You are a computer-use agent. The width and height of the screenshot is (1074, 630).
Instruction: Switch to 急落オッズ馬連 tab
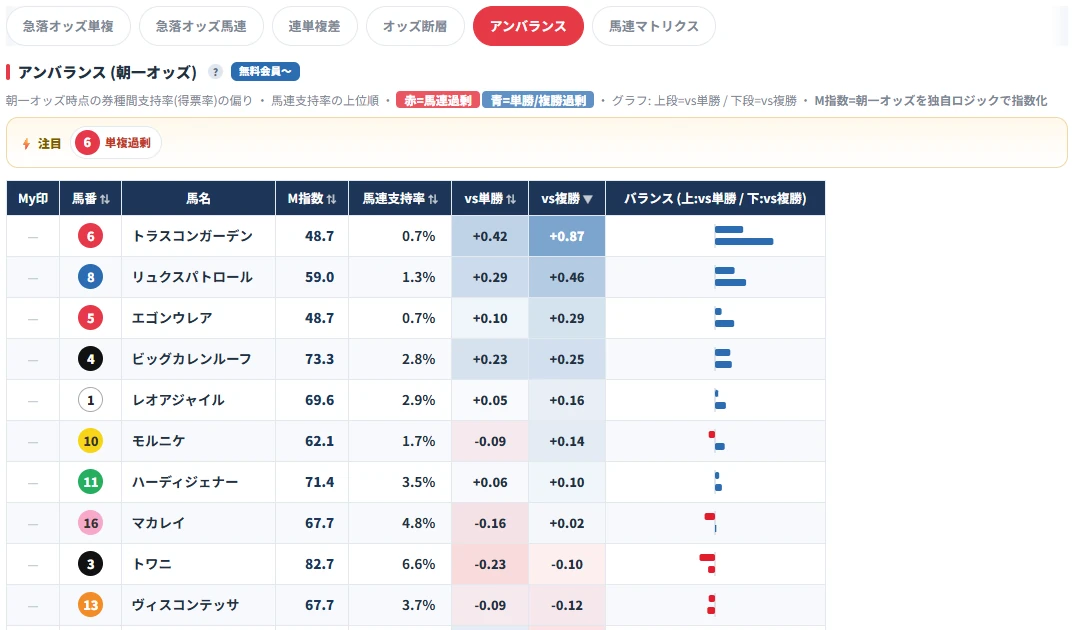coord(201,26)
